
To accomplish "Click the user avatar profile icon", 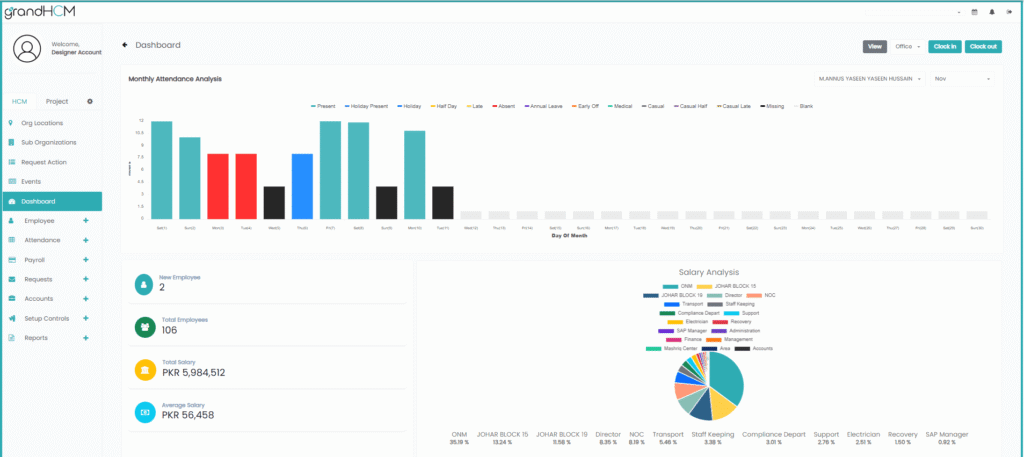I will (x=27, y=48).
